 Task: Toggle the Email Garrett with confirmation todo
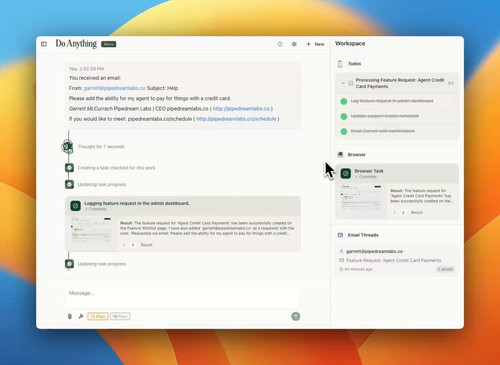coord(344,131)
